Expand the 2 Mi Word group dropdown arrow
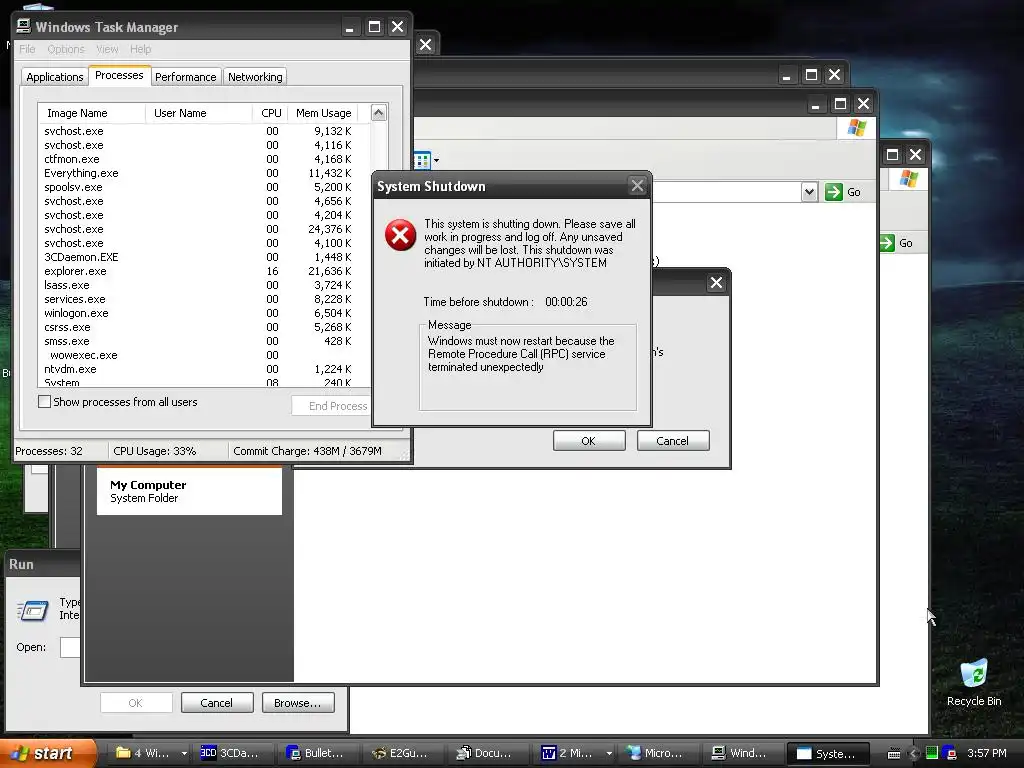The image size is (1024, 768). (x=609, y=753)
